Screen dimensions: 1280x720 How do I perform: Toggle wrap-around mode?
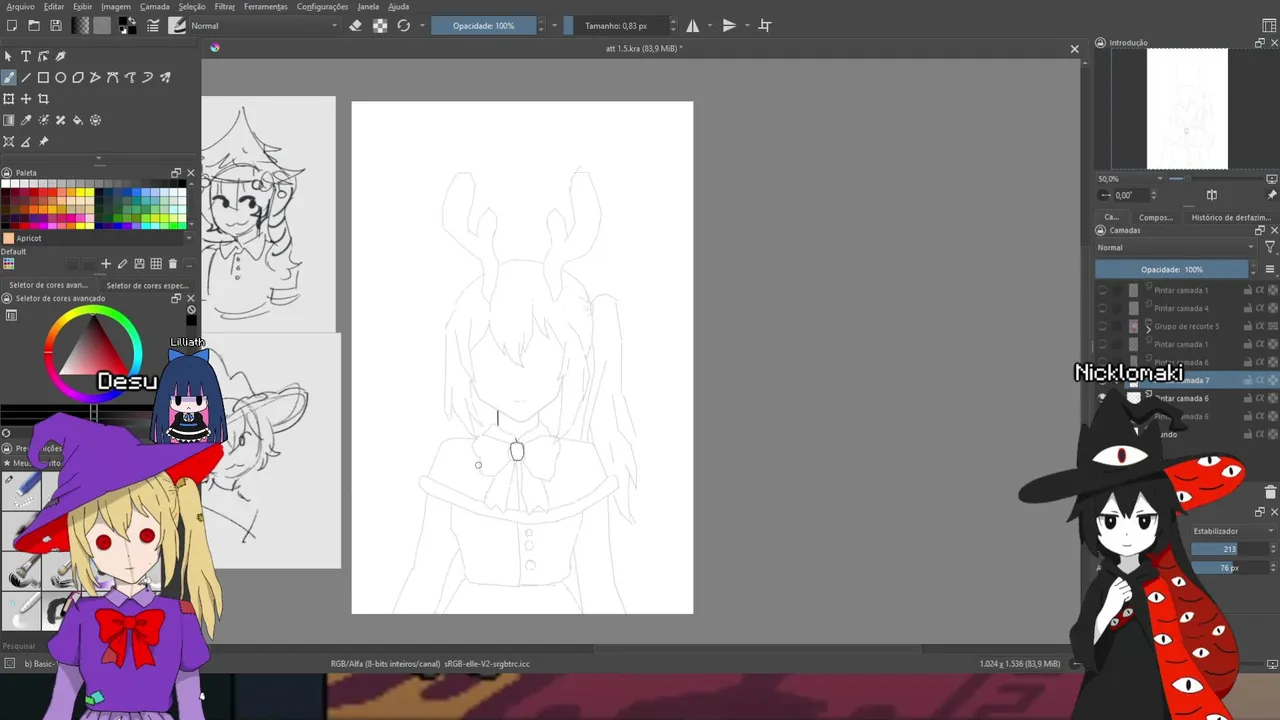765,26
